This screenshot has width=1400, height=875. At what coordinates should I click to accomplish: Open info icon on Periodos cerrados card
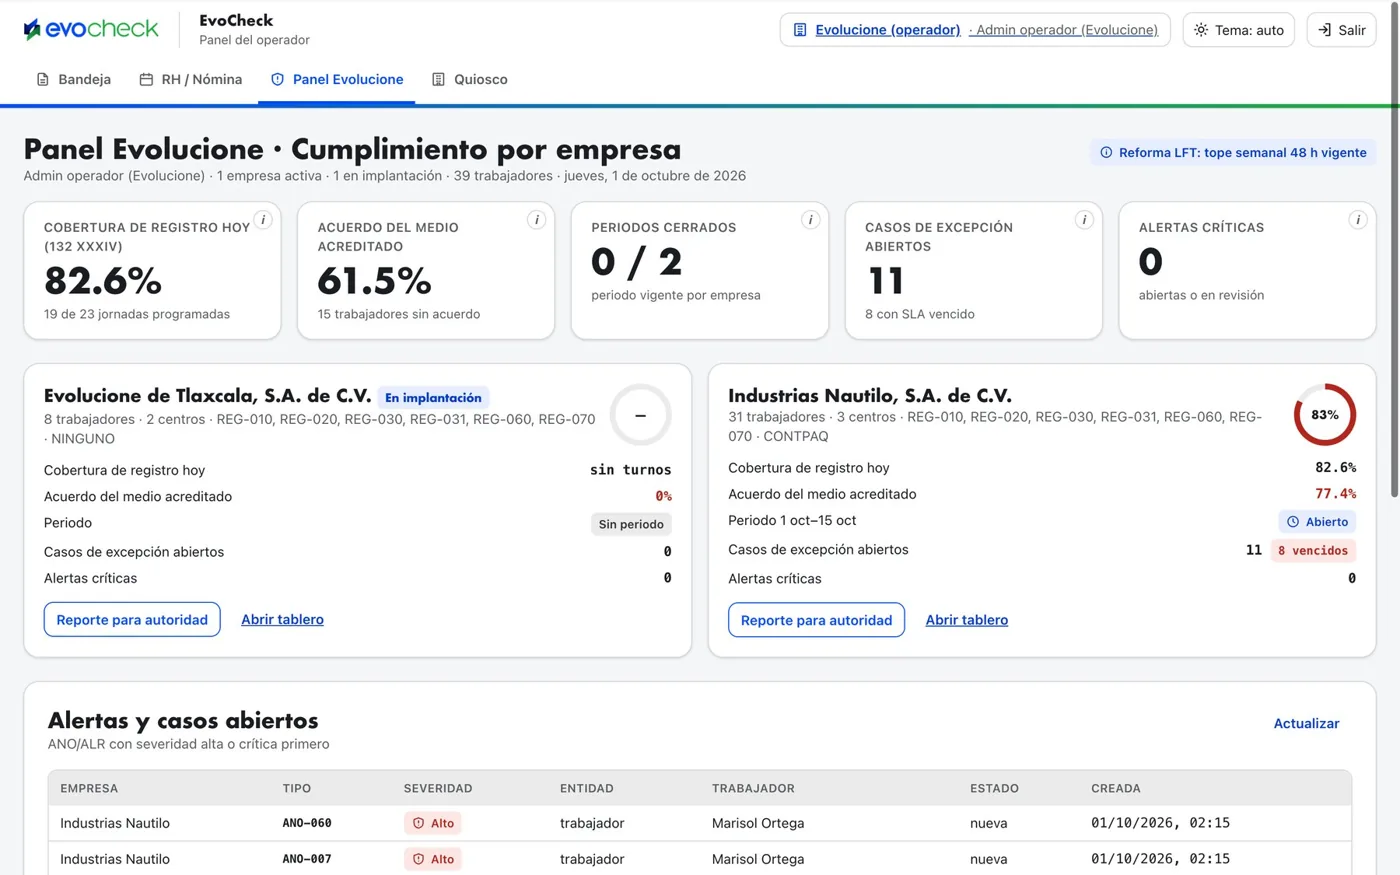(x=811, y=220)
